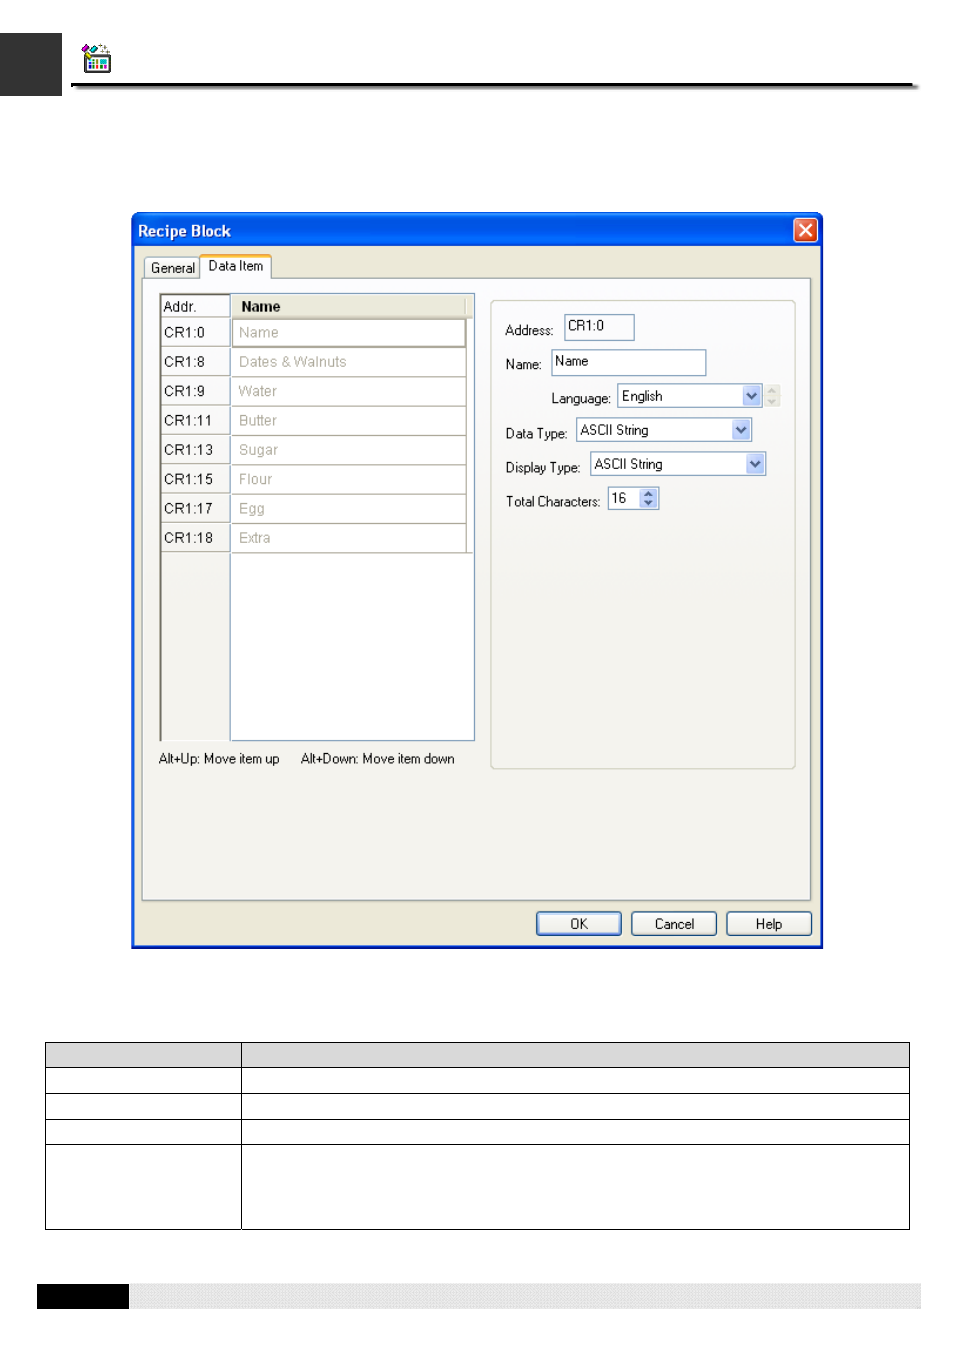Click the Flour item cell

pyautogui.click(x=349, y=479)
